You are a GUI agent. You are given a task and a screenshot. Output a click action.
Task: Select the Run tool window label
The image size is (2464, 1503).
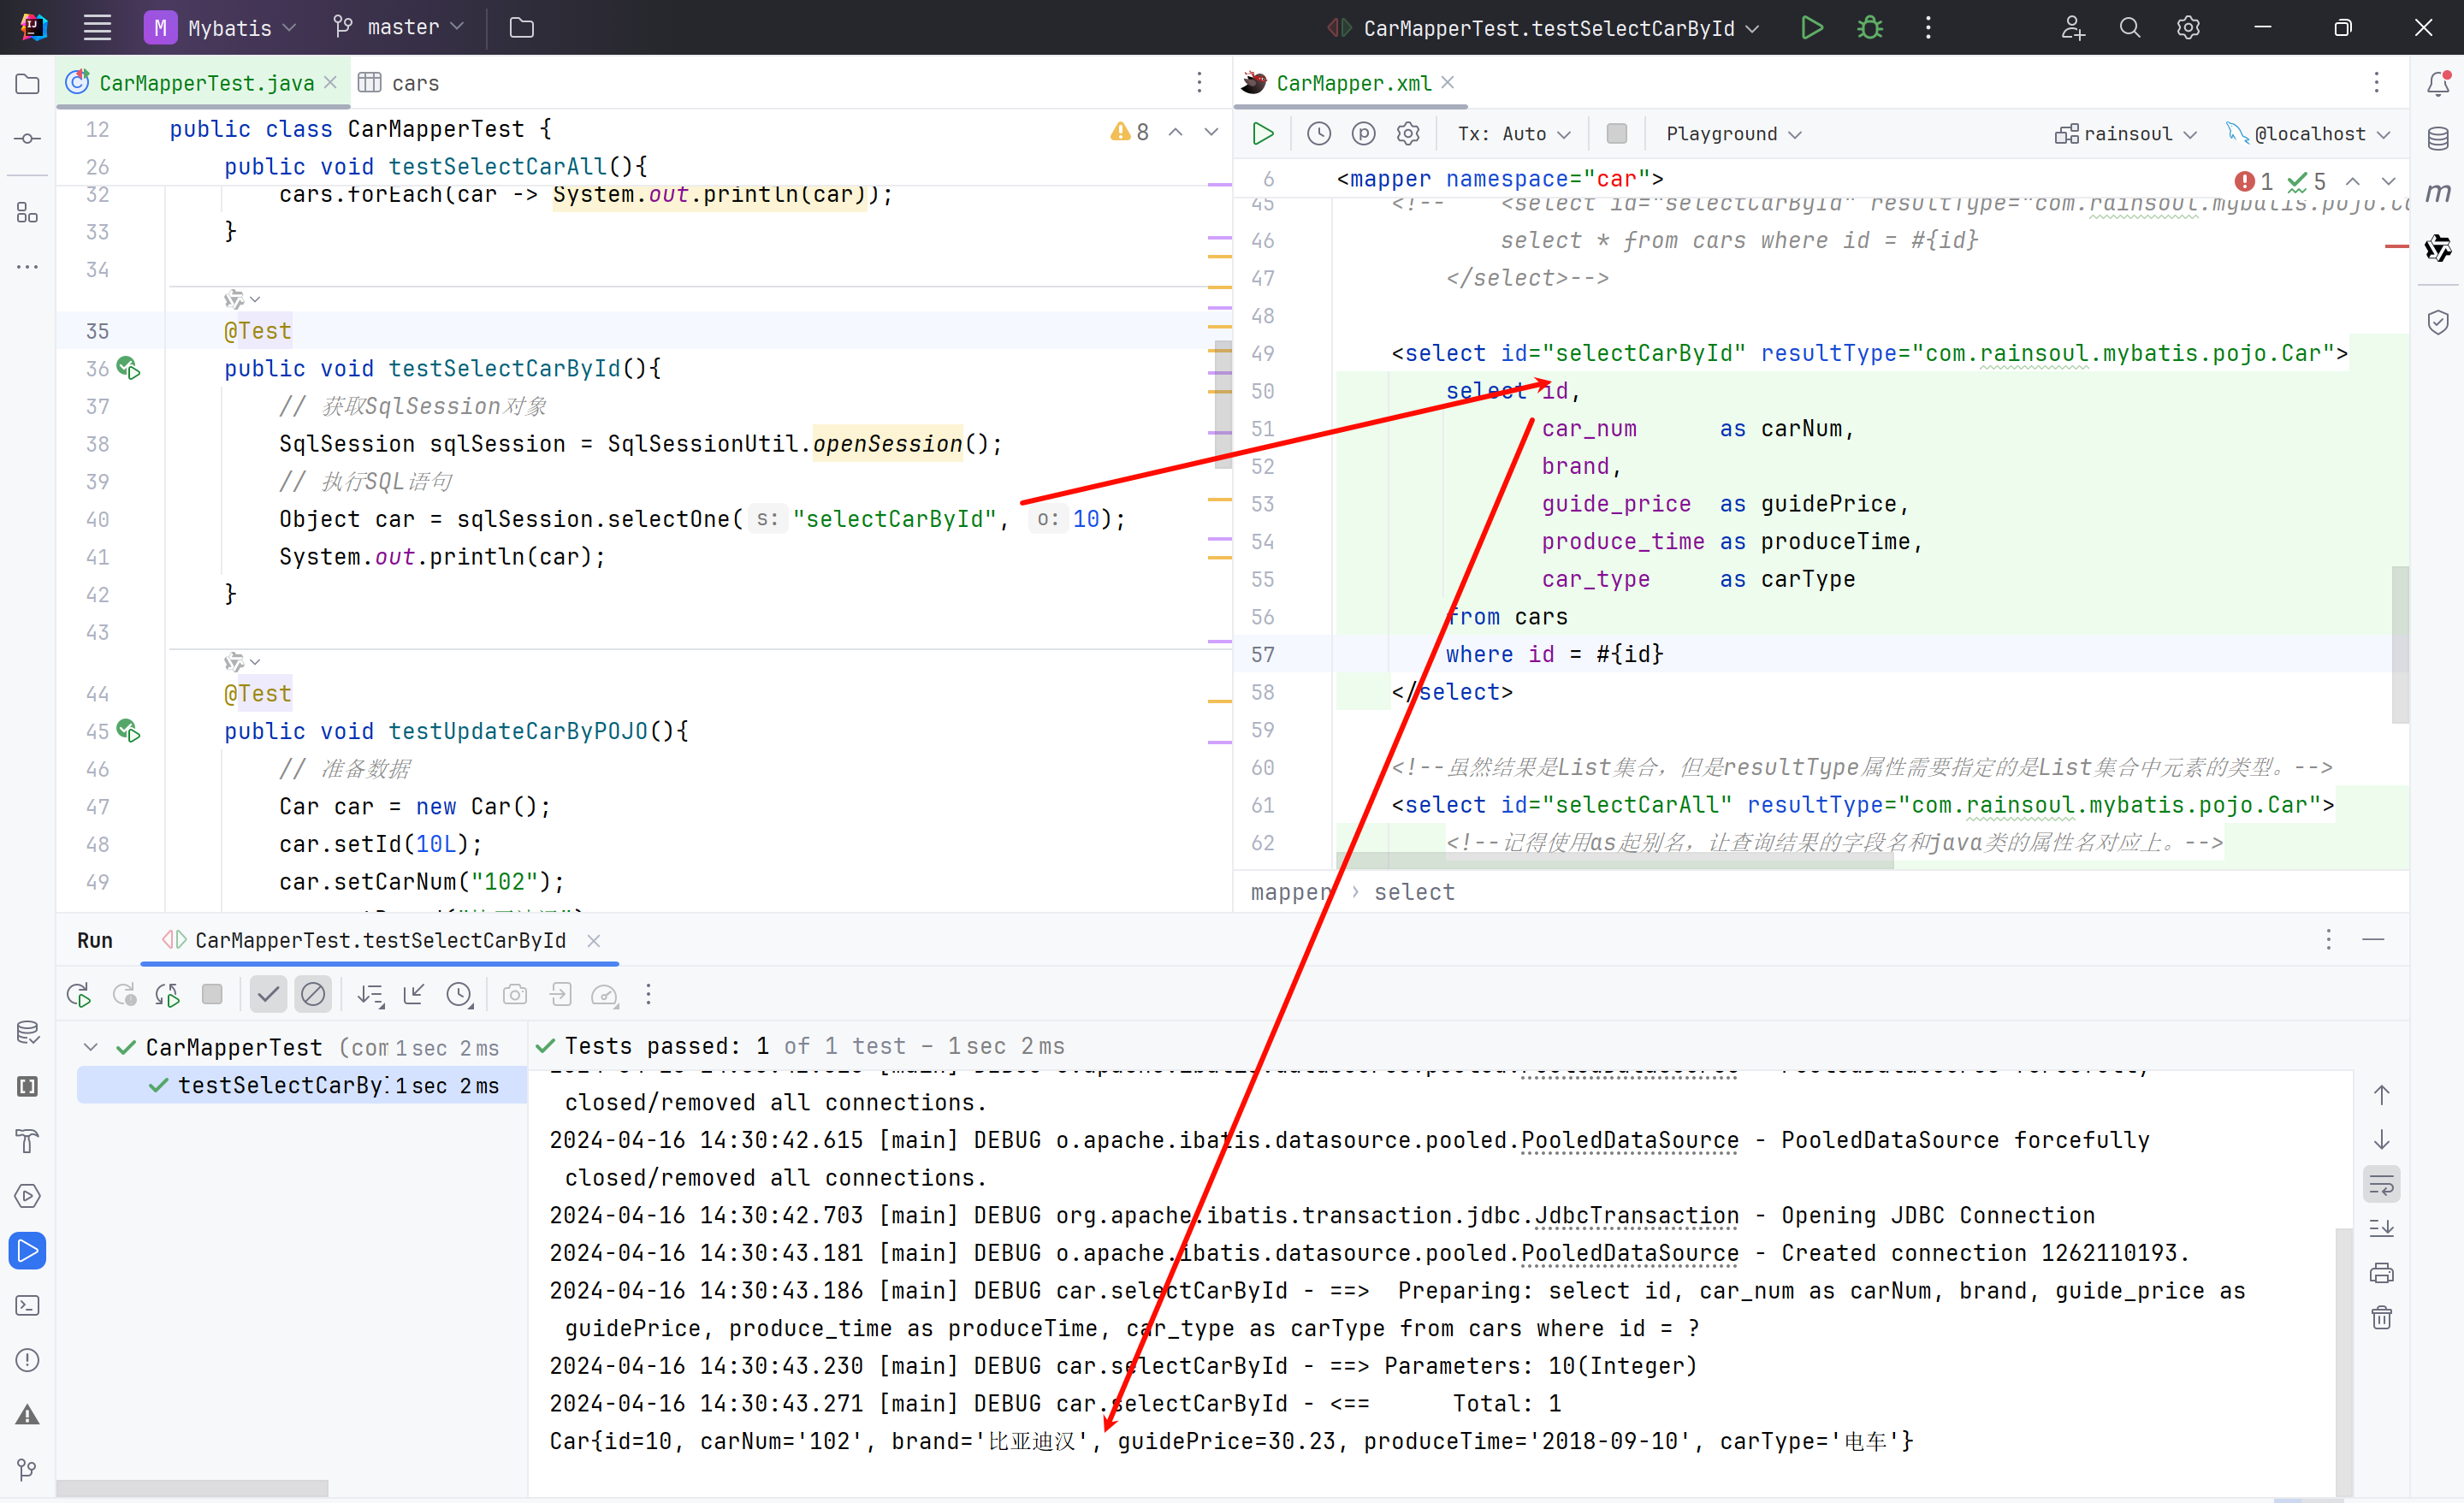coord(95,940)
